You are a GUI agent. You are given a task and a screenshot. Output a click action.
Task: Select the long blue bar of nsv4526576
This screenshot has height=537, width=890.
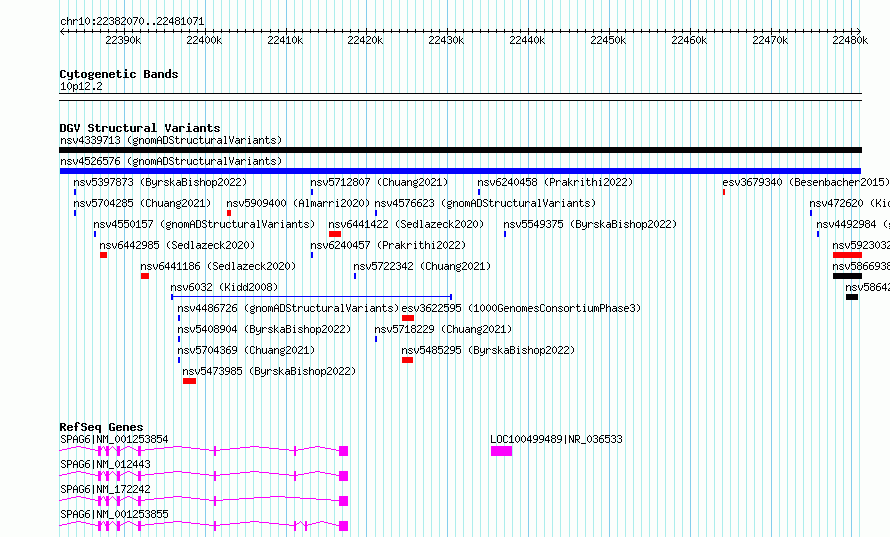(x=460, y=171)
